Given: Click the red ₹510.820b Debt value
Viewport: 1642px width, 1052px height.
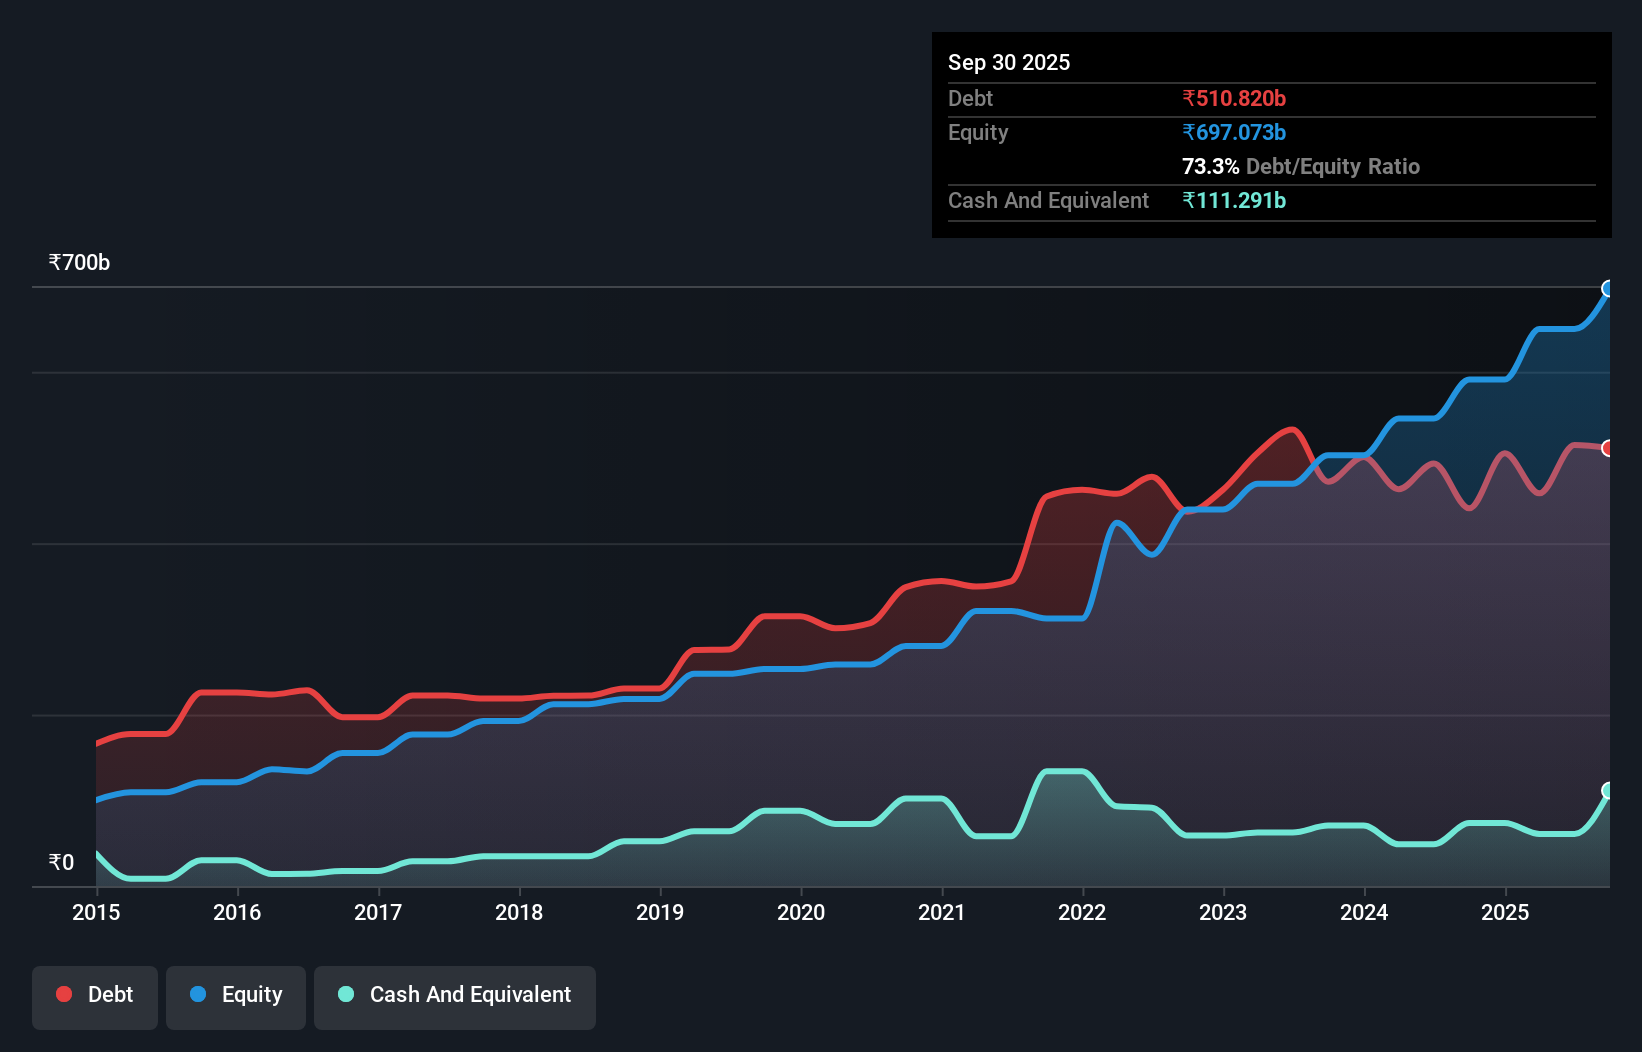Looking at the screenshot, I should click(x=1234, y=98).
